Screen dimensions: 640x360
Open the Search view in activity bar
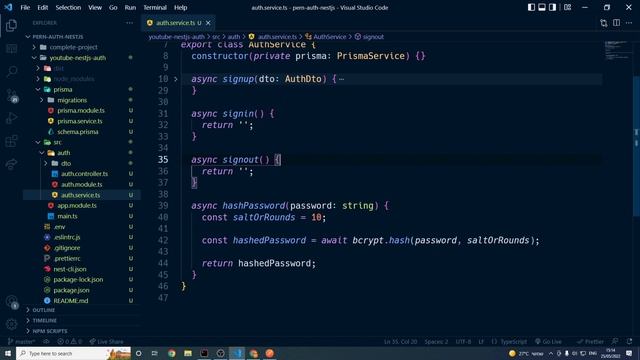(11, 71)
